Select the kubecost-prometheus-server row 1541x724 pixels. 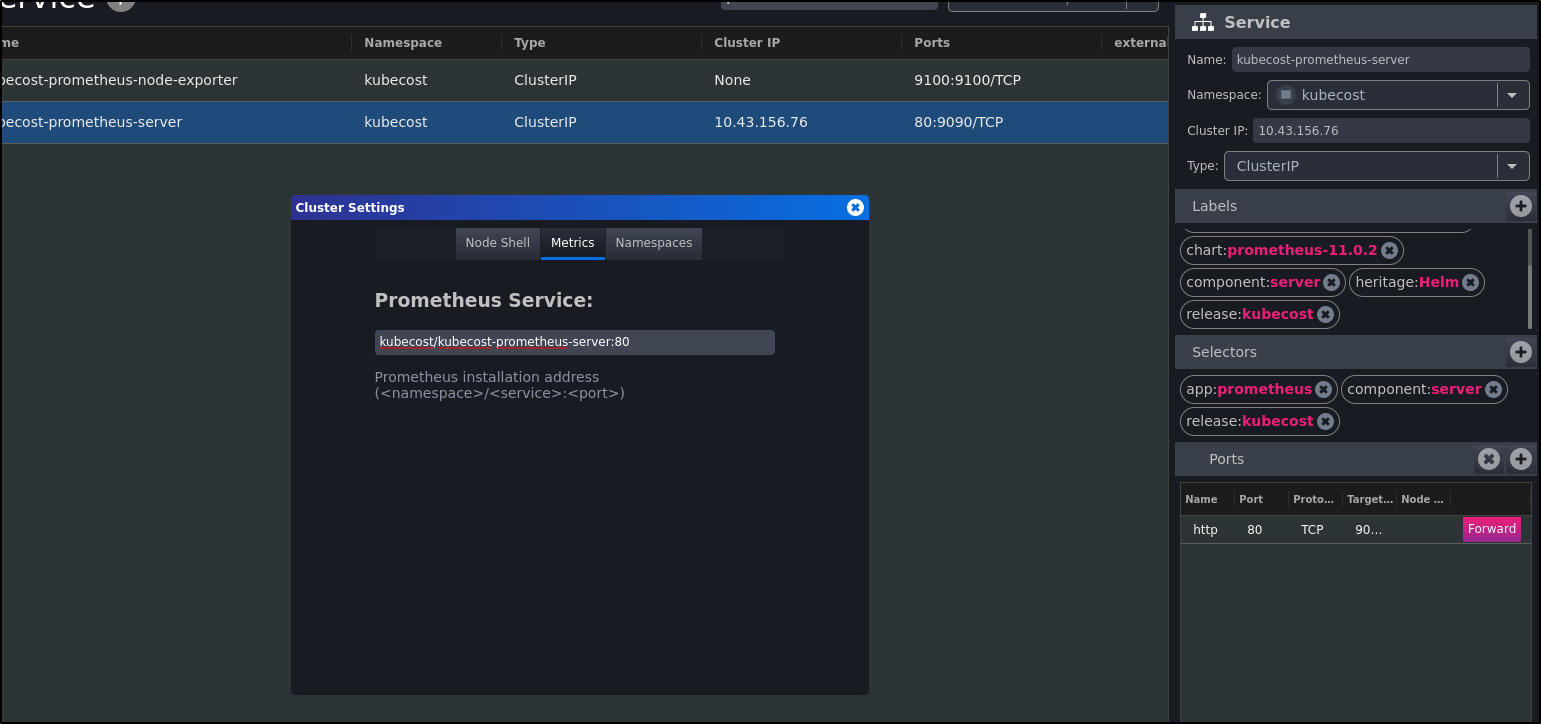pyautogui.click(x=584, y=122)
